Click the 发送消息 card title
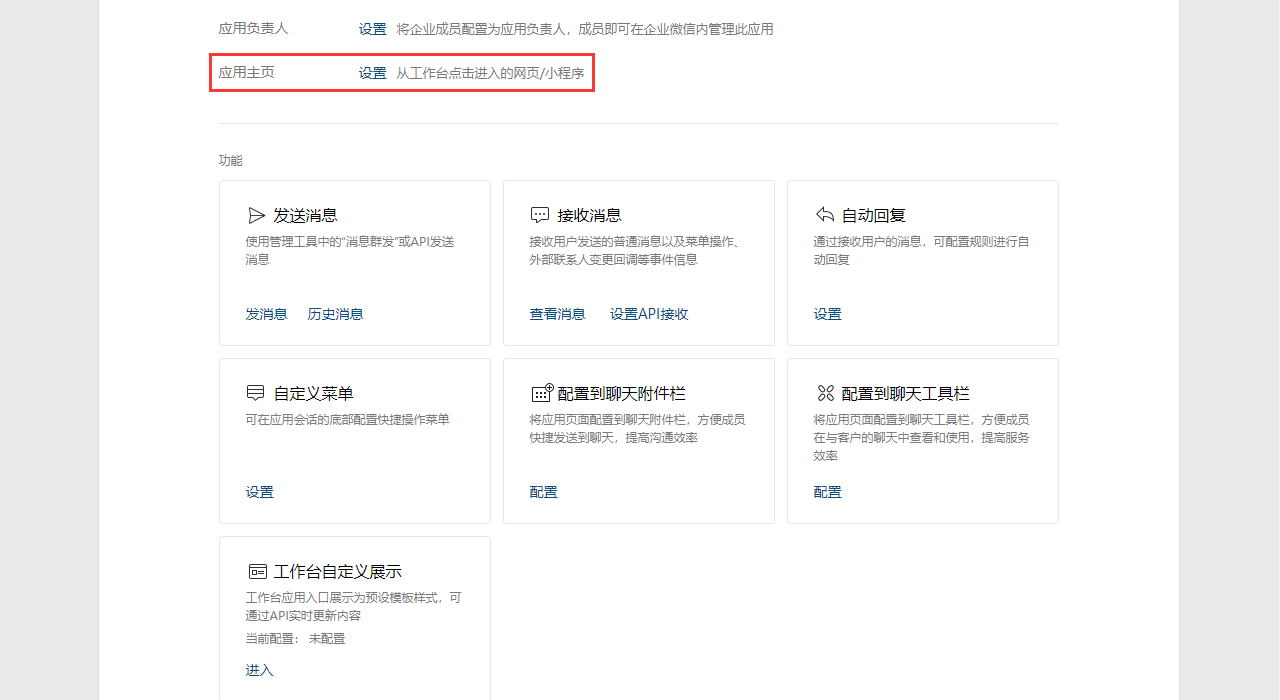The width and height of the screenshot is (1280, 700). click(305, 215)
